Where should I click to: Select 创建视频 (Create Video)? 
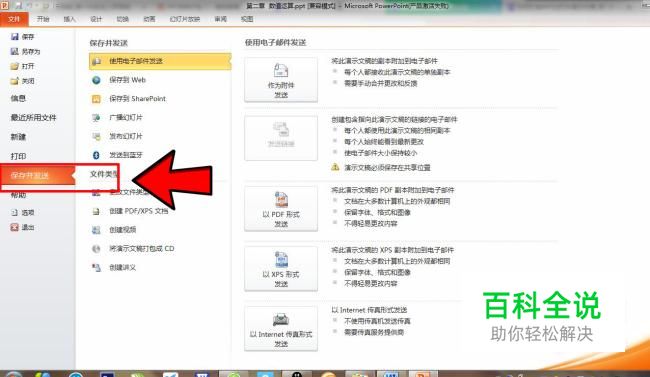point(114,230)
